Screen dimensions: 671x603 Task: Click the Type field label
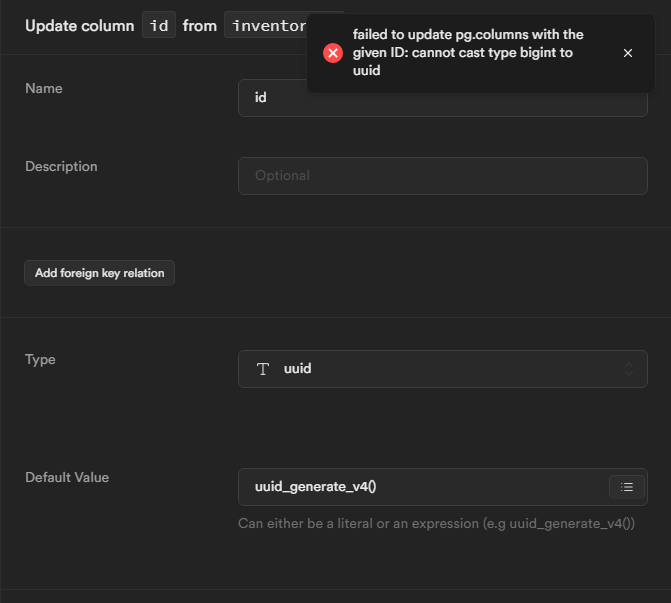40,359
